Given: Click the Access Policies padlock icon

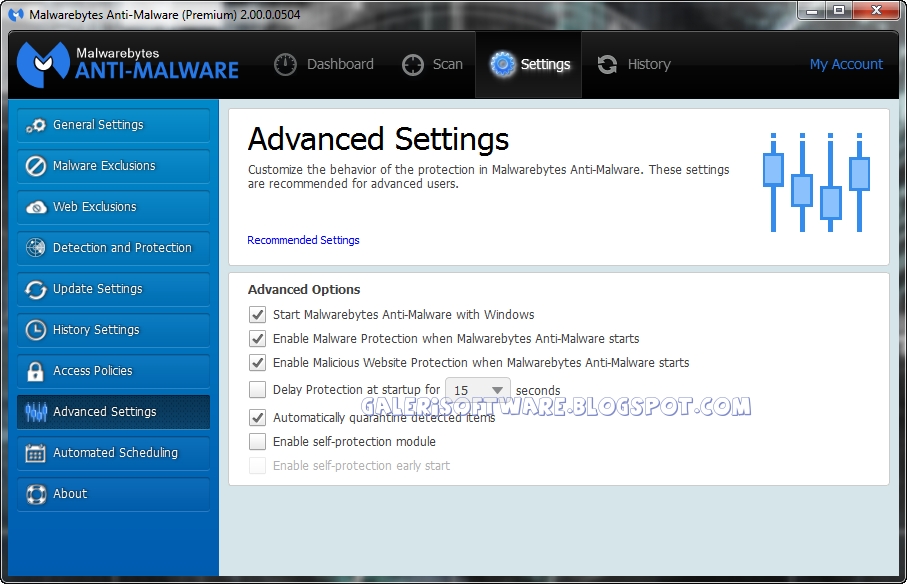Looking at the screenshot, I should (x=35, y=371).
